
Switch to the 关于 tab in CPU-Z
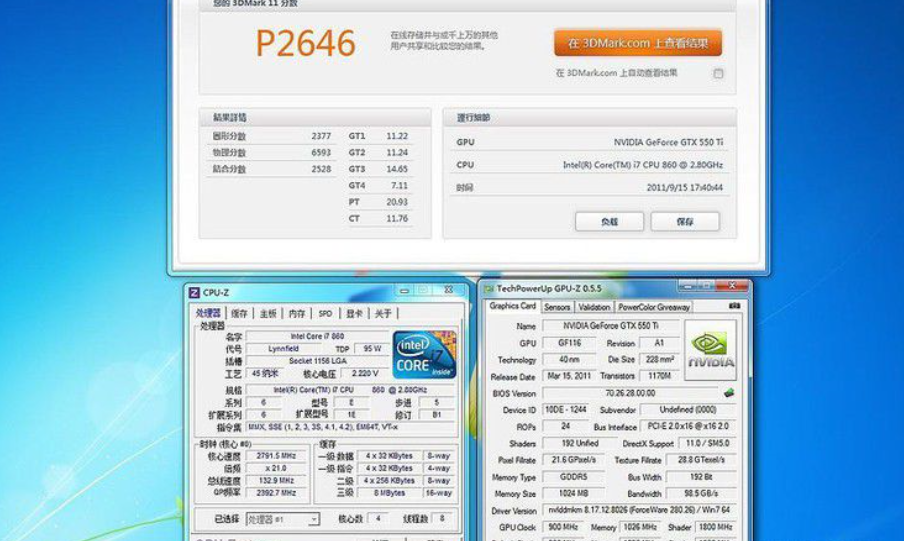click(x=383, y=313)
